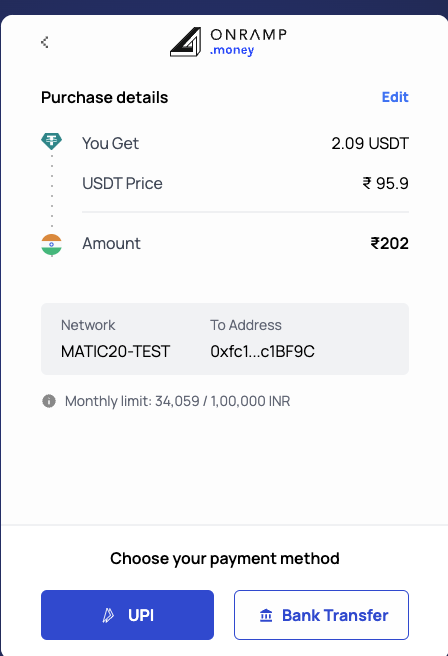Image resolution: width=448 pixels, height=656 pixels.
Task: Go back using the left chevron arrow
Action: click(x=45, y=42)
